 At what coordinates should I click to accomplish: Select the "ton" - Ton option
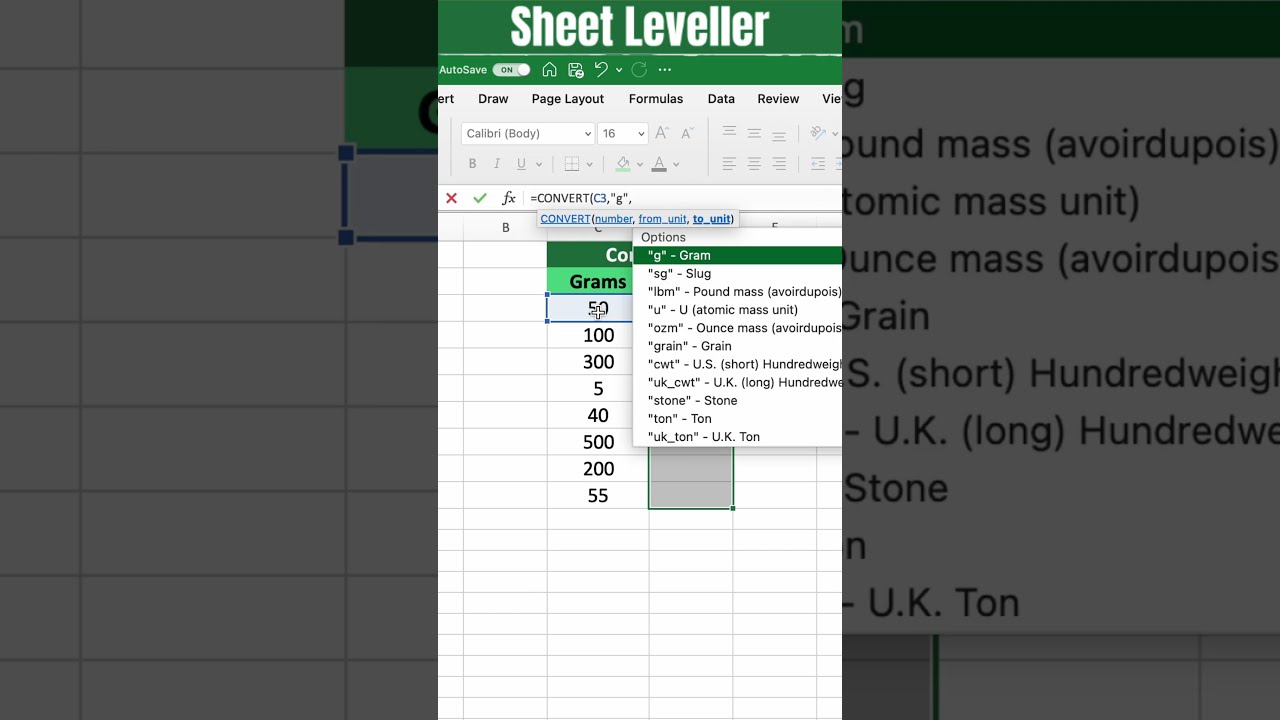(738, 418)
